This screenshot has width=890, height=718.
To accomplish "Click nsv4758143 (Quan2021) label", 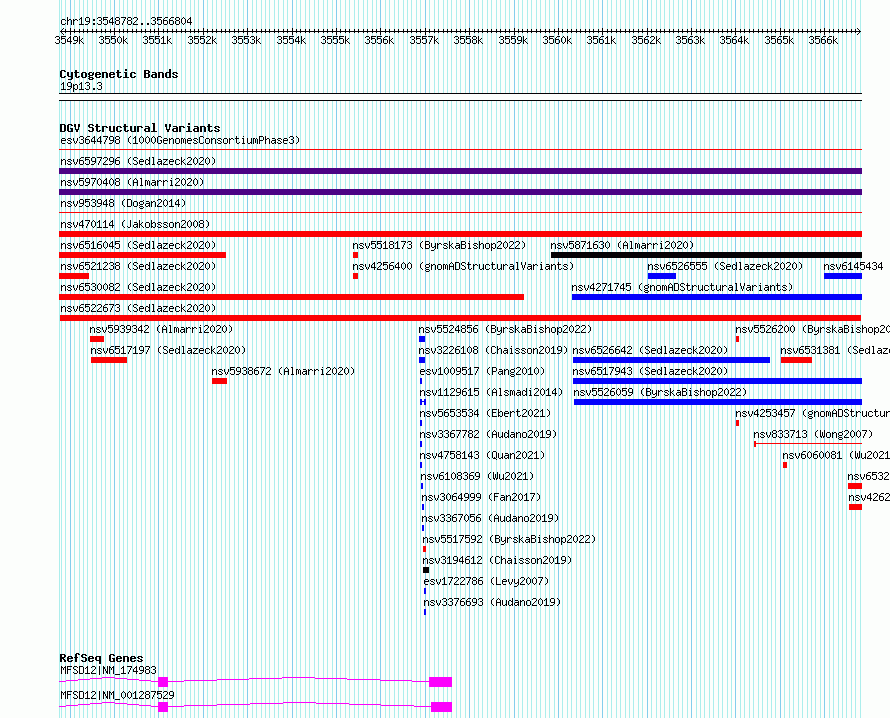I will [482, 455].
